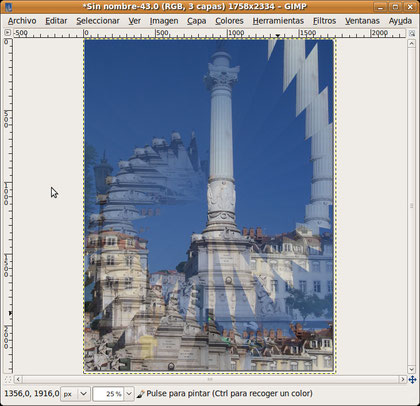Open the px units dropdown
This screenshot has height=406, width=420.
76,394
